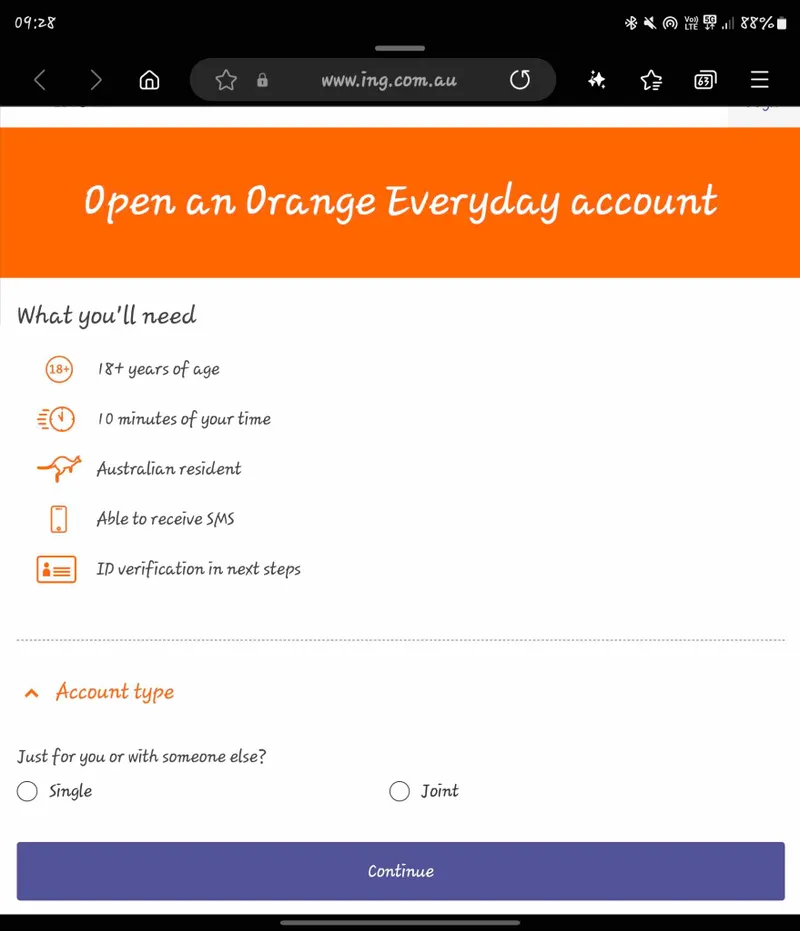Tap the signal strength bars icon
Screen dimensions: 800x931
pyautogui.click(x=728, y=23)
